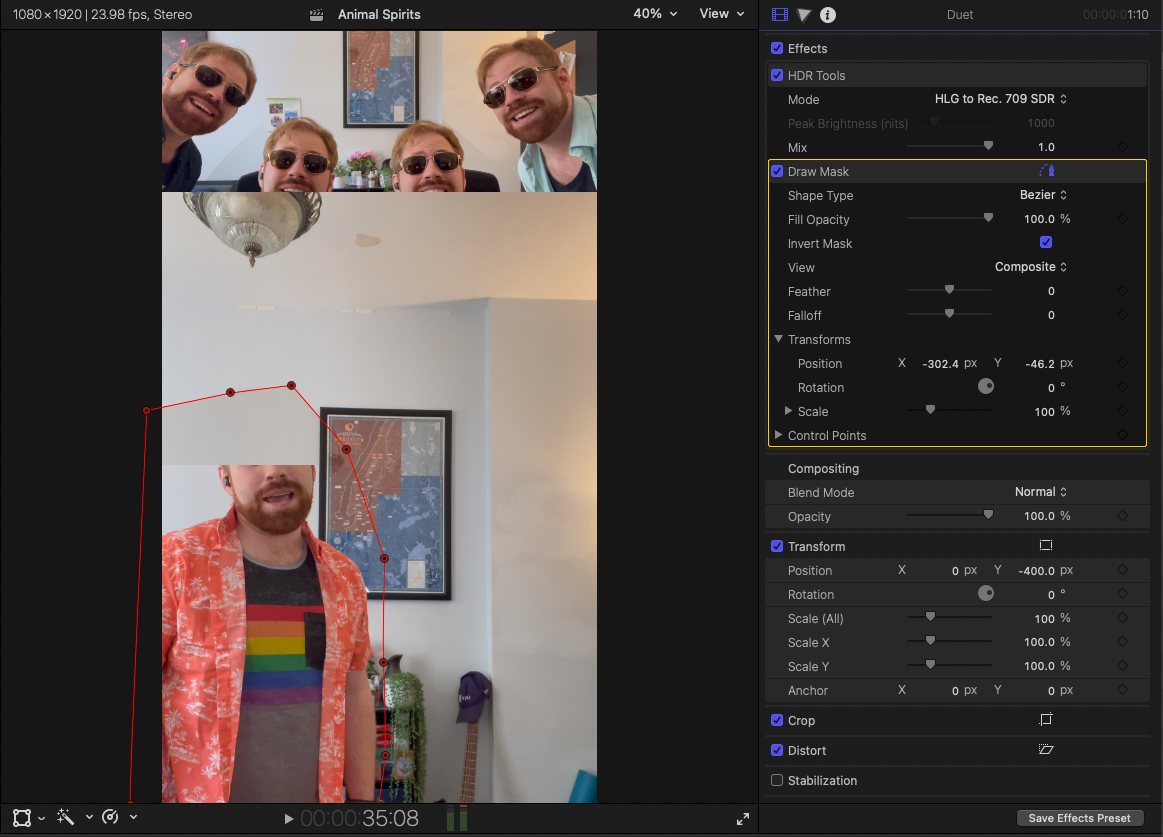Adjust the Feather slider

(949, 290)
